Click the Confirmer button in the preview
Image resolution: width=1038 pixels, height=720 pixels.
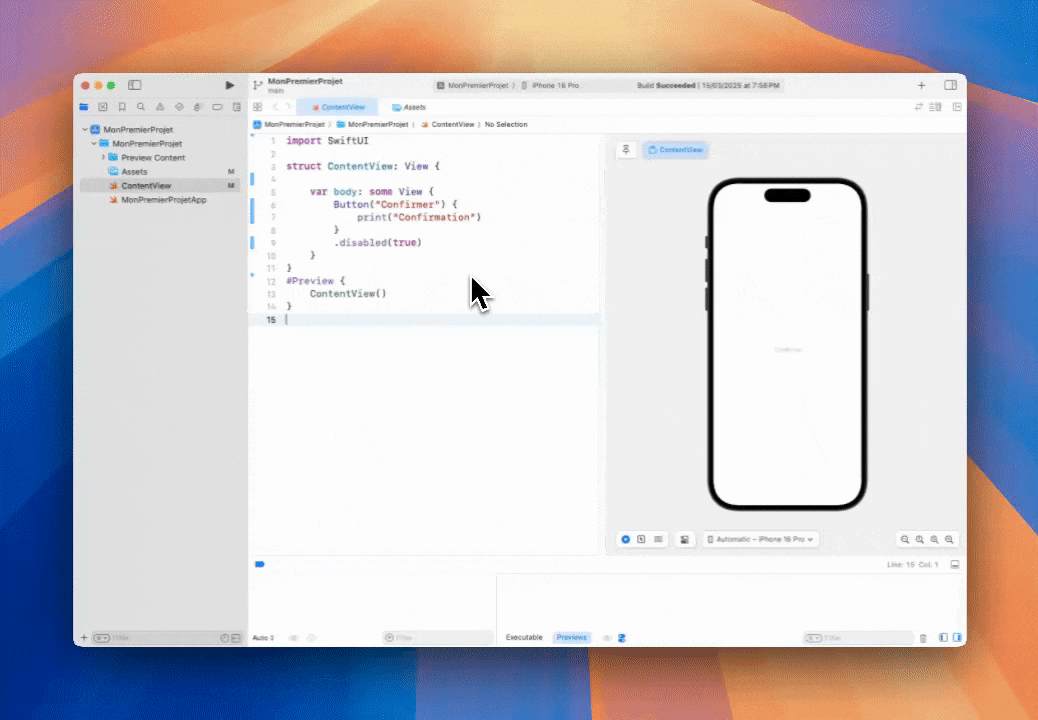(788, 349)
